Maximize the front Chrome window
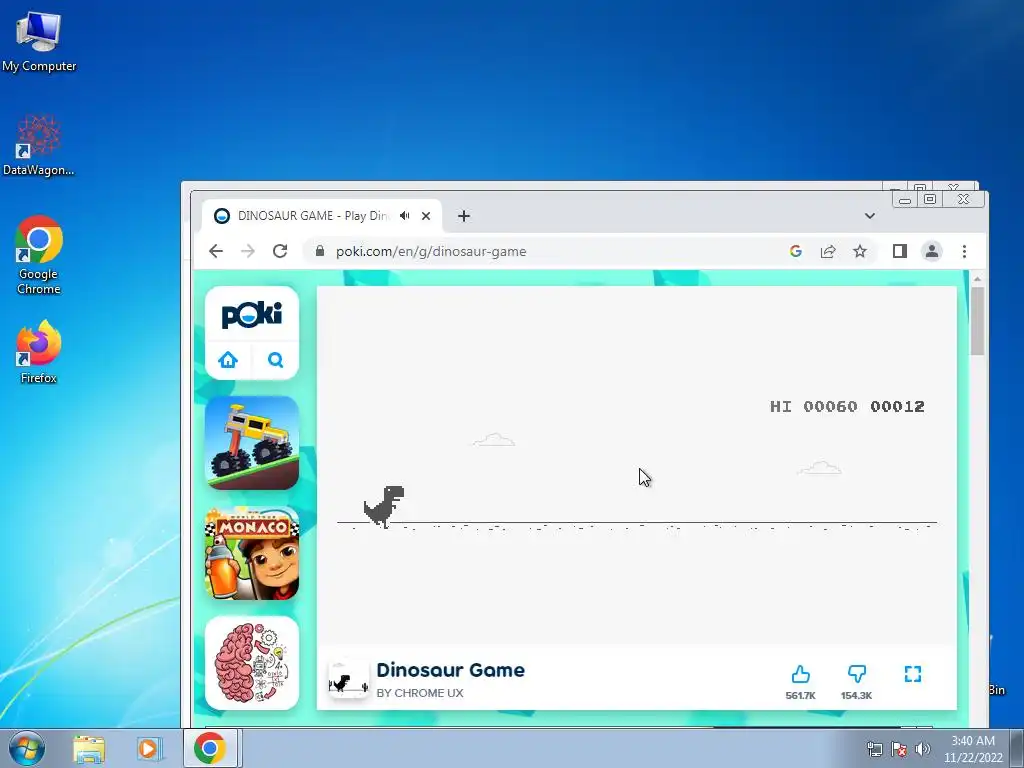Image resolution: width=1024 pixels, height=768 pixels. click(930, 199)
